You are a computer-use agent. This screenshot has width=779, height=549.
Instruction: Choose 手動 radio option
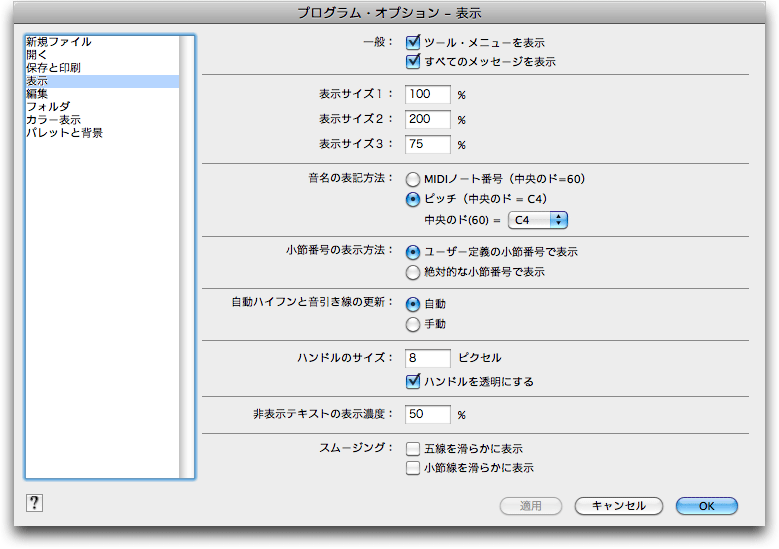pyautogui.click(x=413, y=324)
